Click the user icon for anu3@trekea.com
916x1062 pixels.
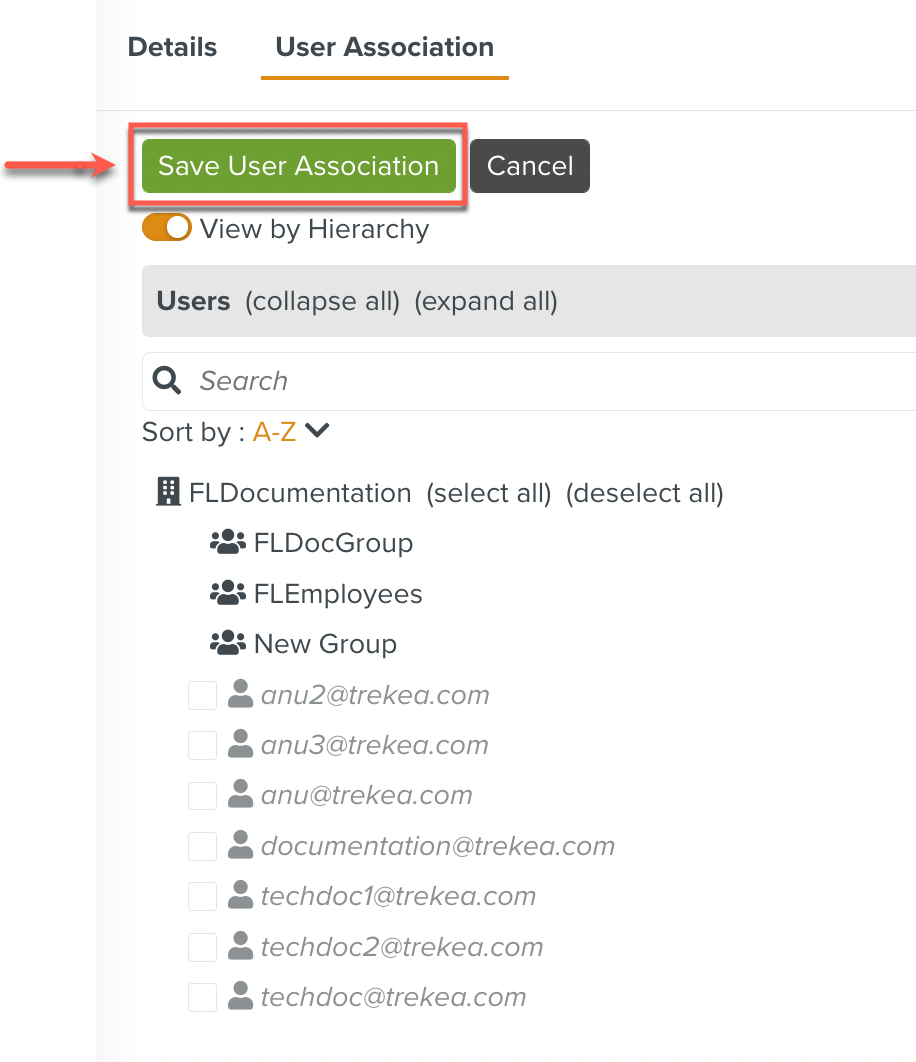pyautogui.click(x=240, y=744)
